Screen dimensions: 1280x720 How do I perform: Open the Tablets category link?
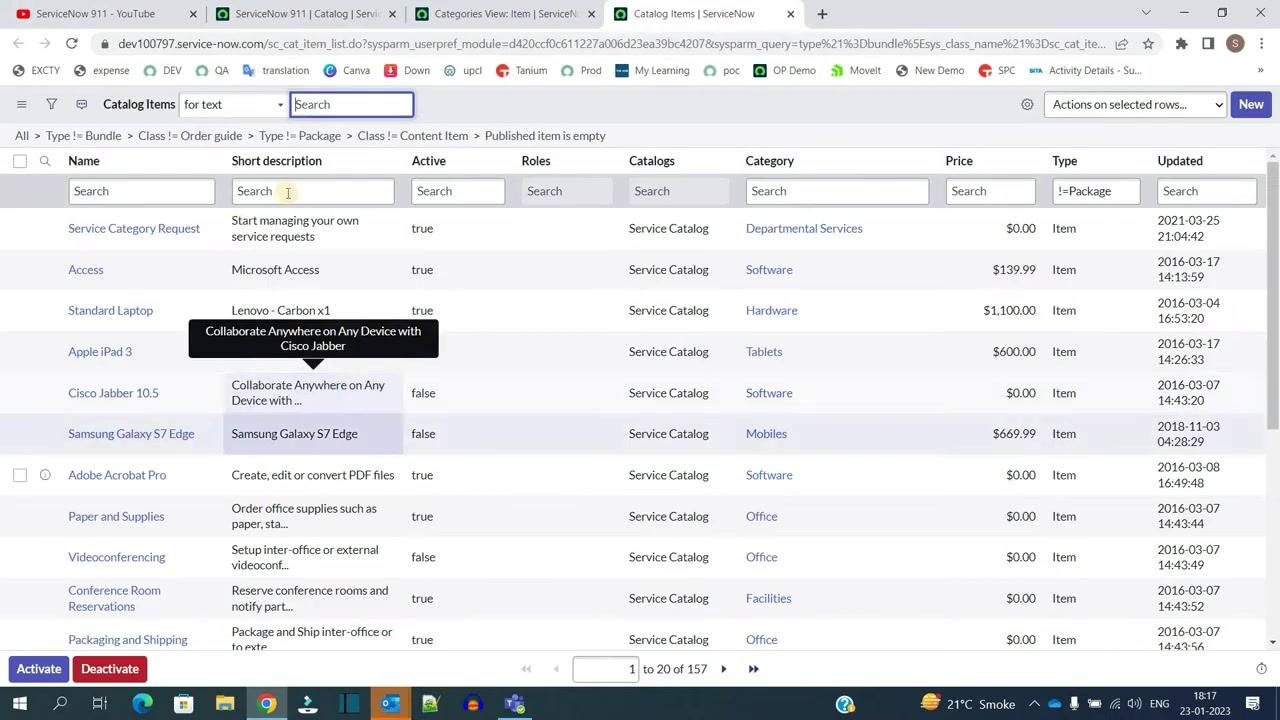(764, 352)
